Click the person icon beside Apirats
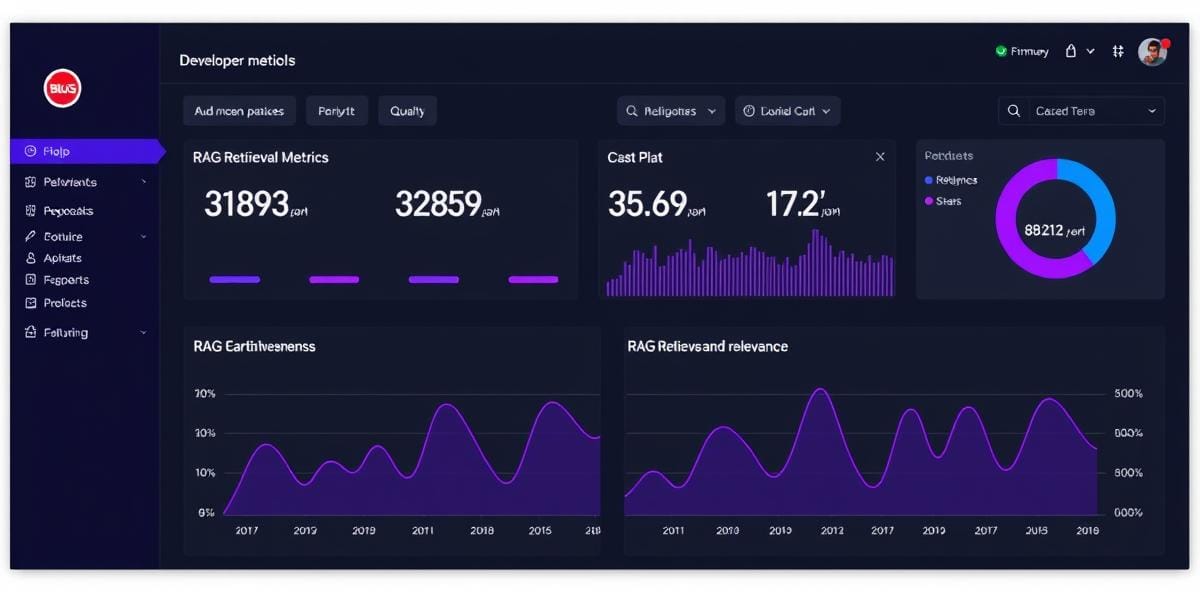The width and height of the screenshot is (1200, 592). 30,258
